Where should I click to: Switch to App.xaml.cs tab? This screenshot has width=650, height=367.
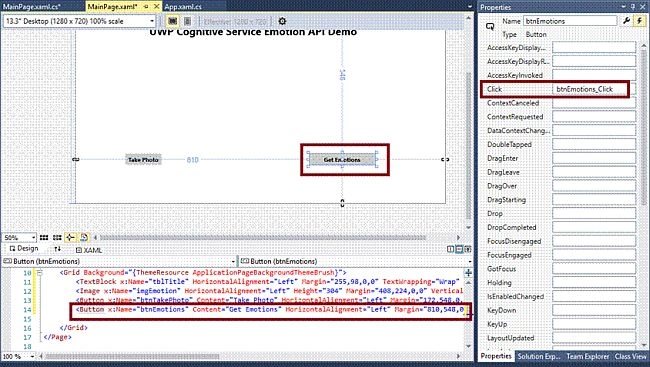[183, 7]
